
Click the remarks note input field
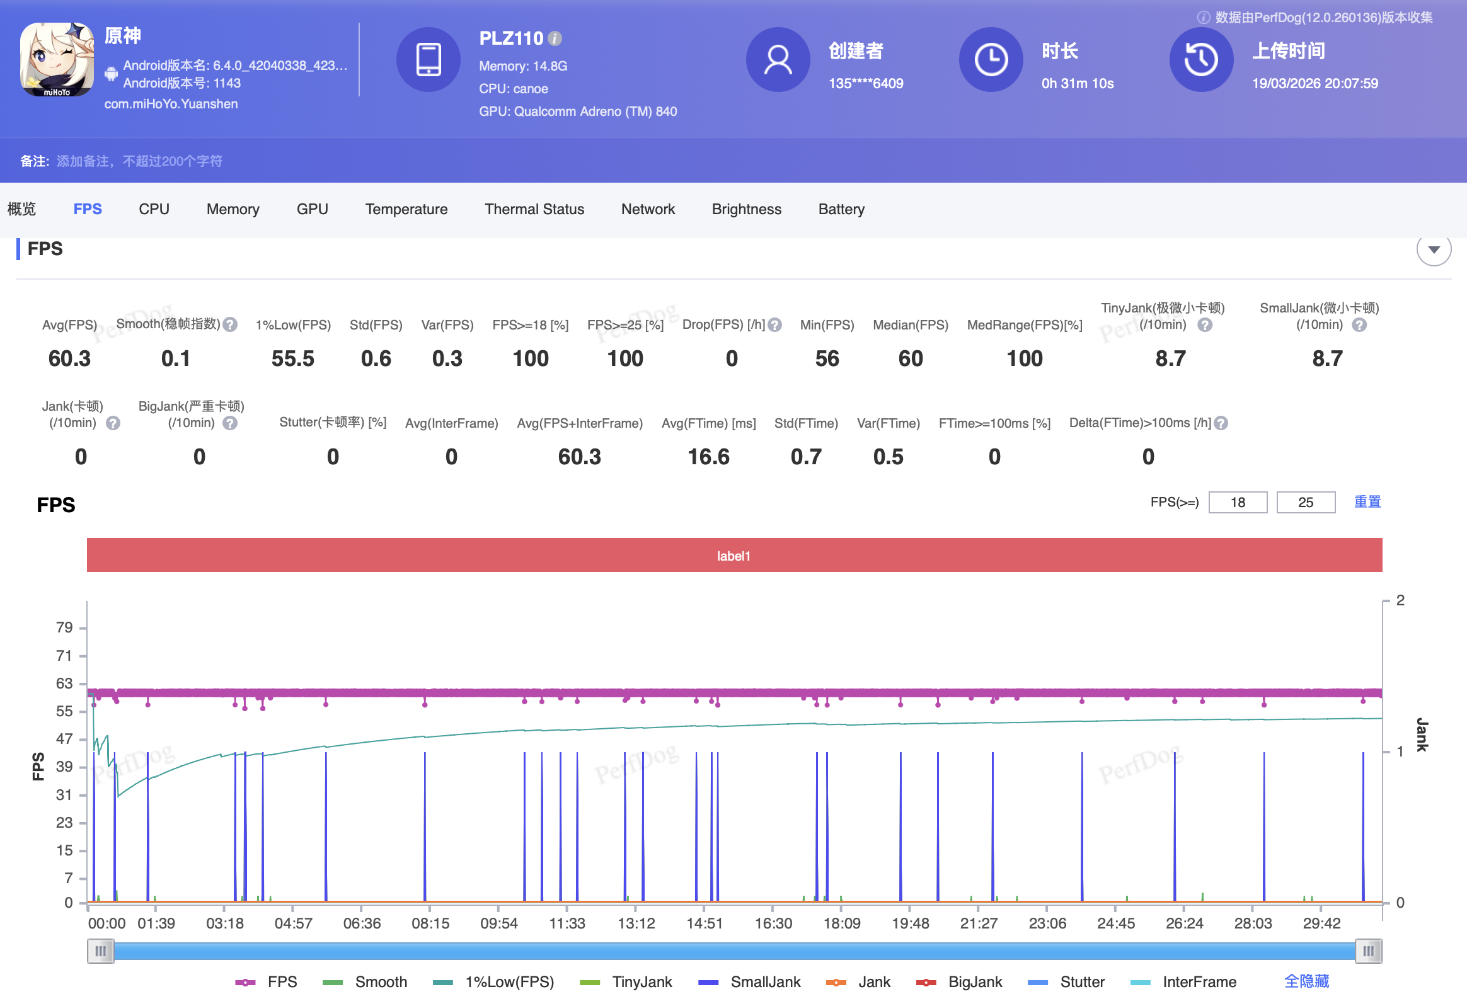click(140, 161)
